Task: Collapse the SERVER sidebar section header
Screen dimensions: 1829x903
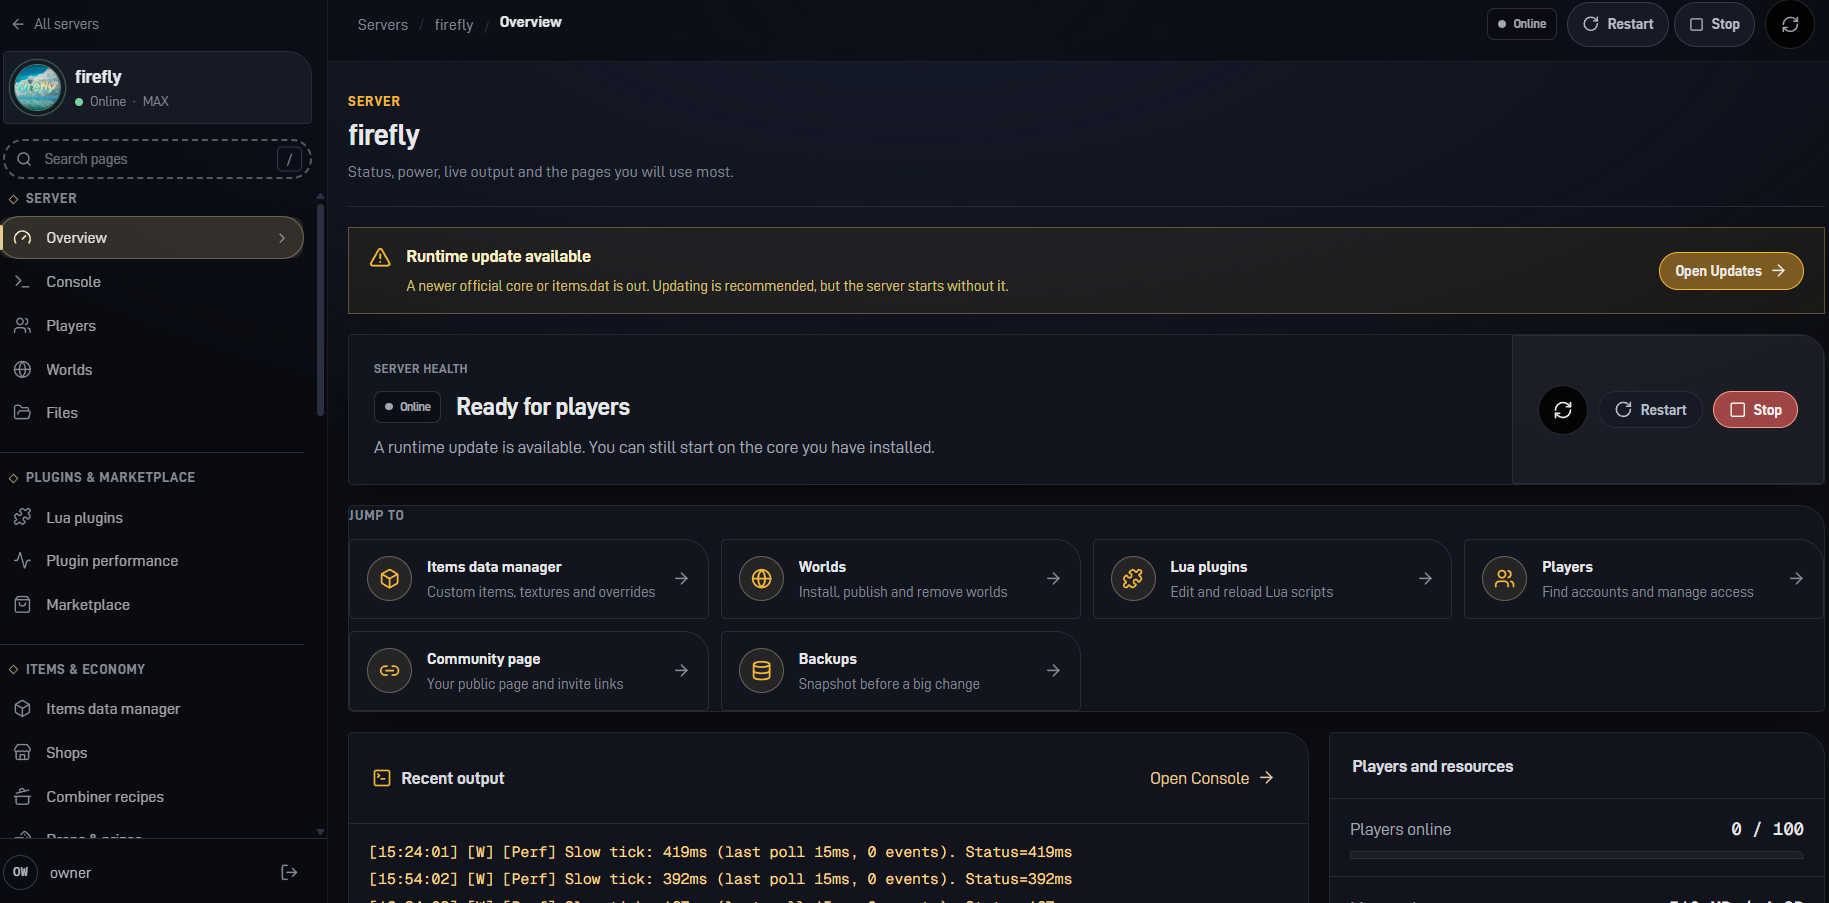Action: (43, 199)
